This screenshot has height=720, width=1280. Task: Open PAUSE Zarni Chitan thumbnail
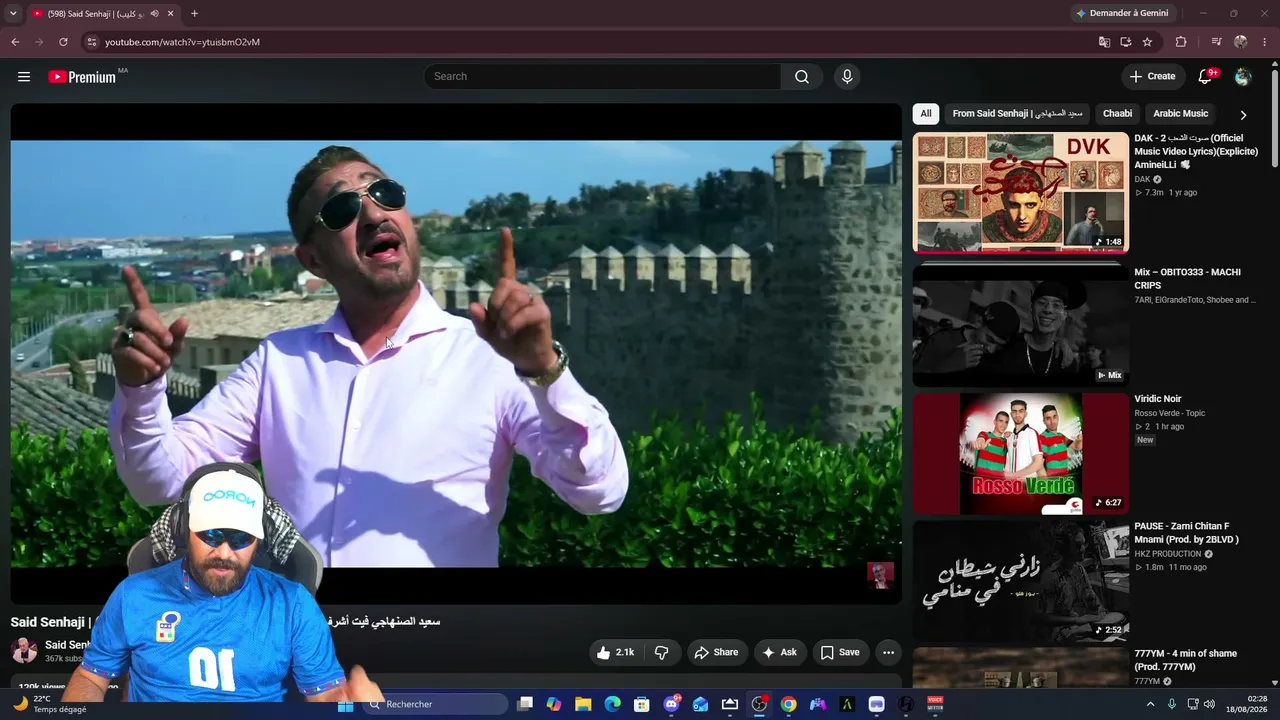tap(1021, 581)
